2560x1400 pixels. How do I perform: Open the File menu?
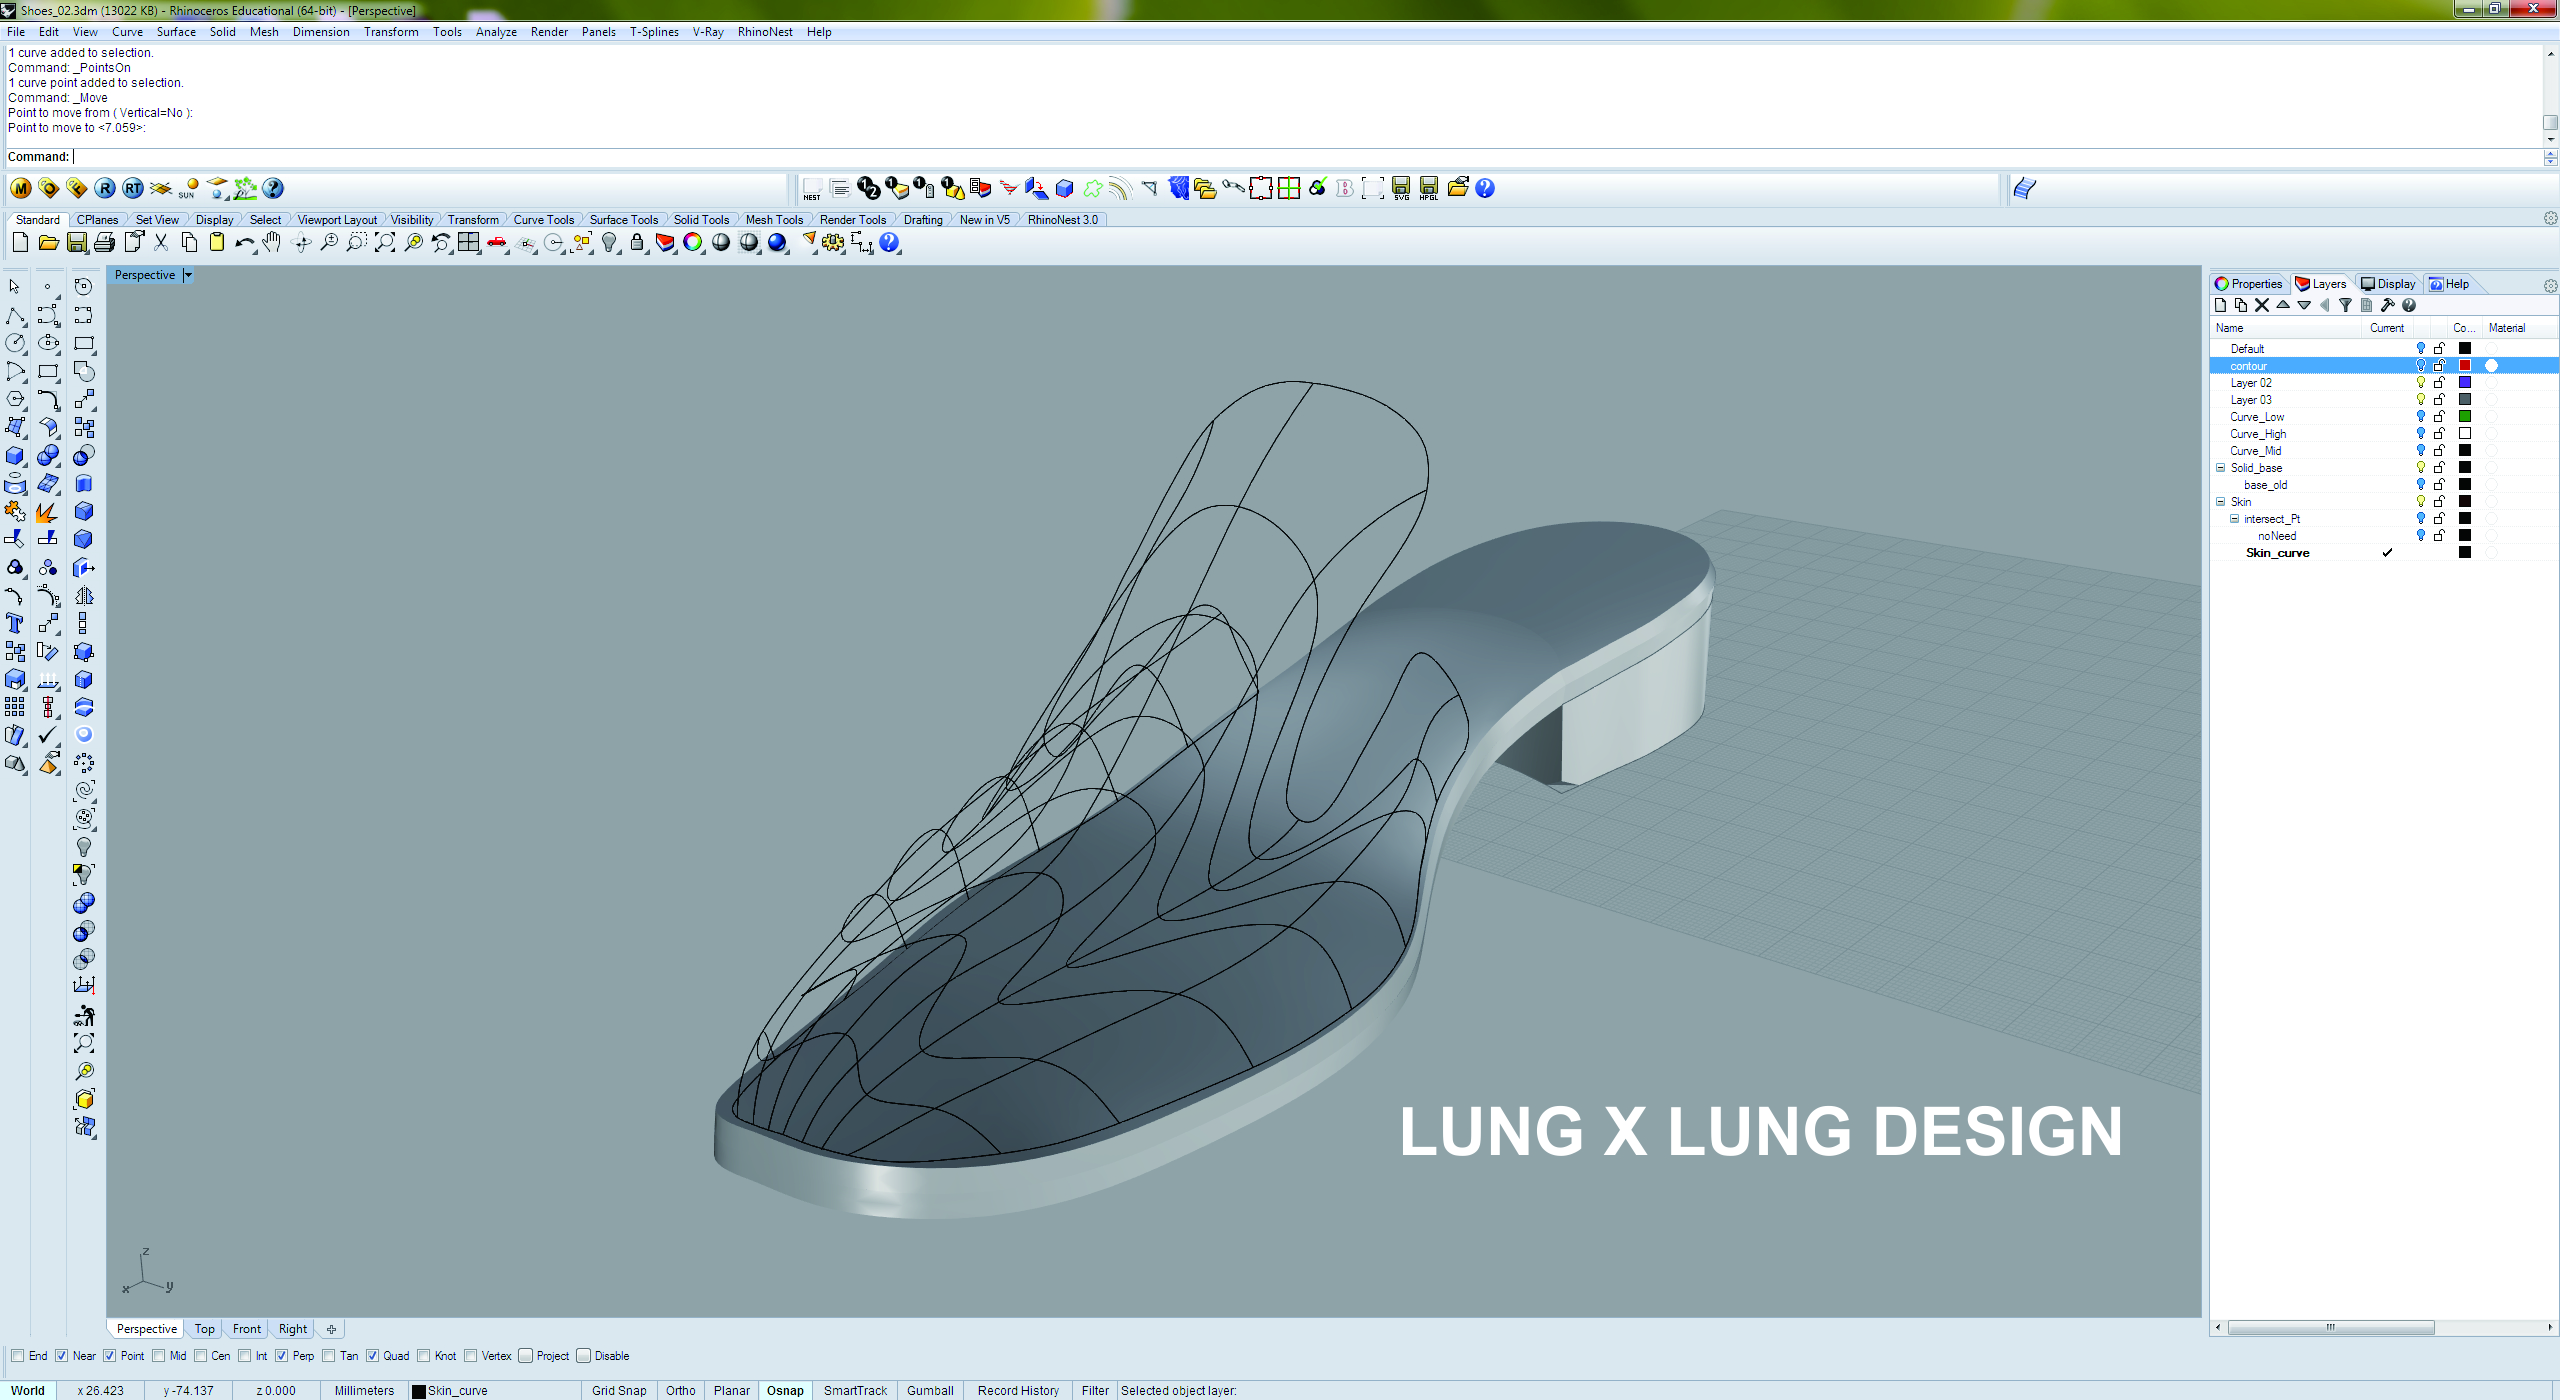(x=16, y=32)
